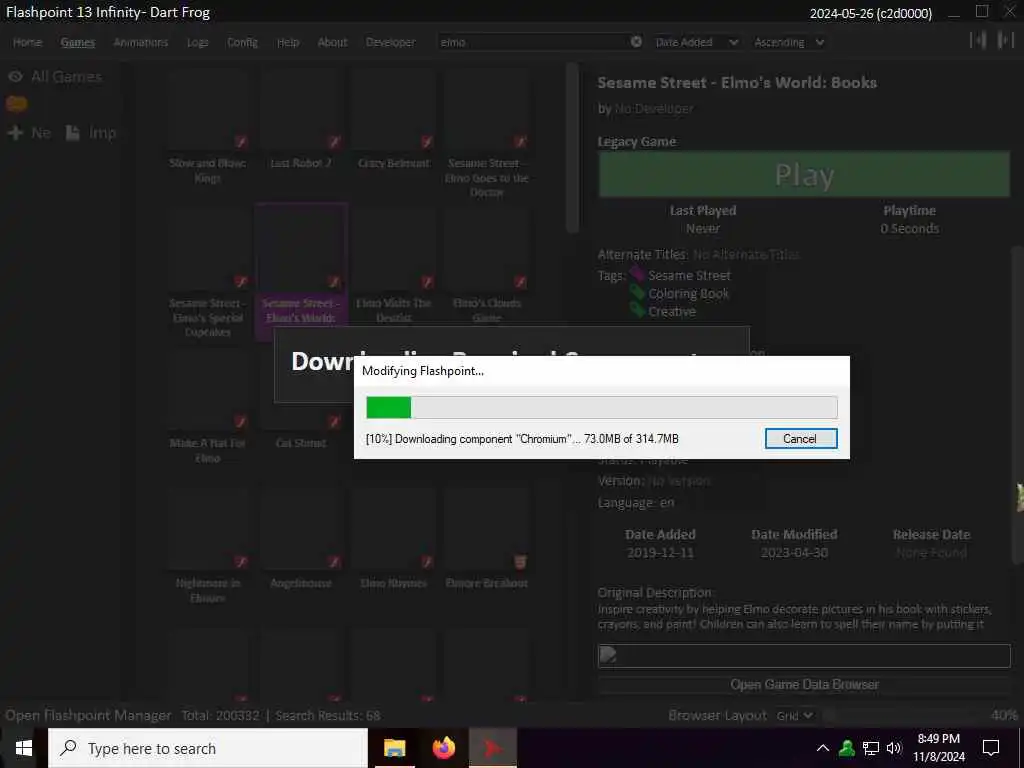Click the green Coloring Book tag icon
The width and height of the screenshot is (1024, 768).
(x=637, y=292)
